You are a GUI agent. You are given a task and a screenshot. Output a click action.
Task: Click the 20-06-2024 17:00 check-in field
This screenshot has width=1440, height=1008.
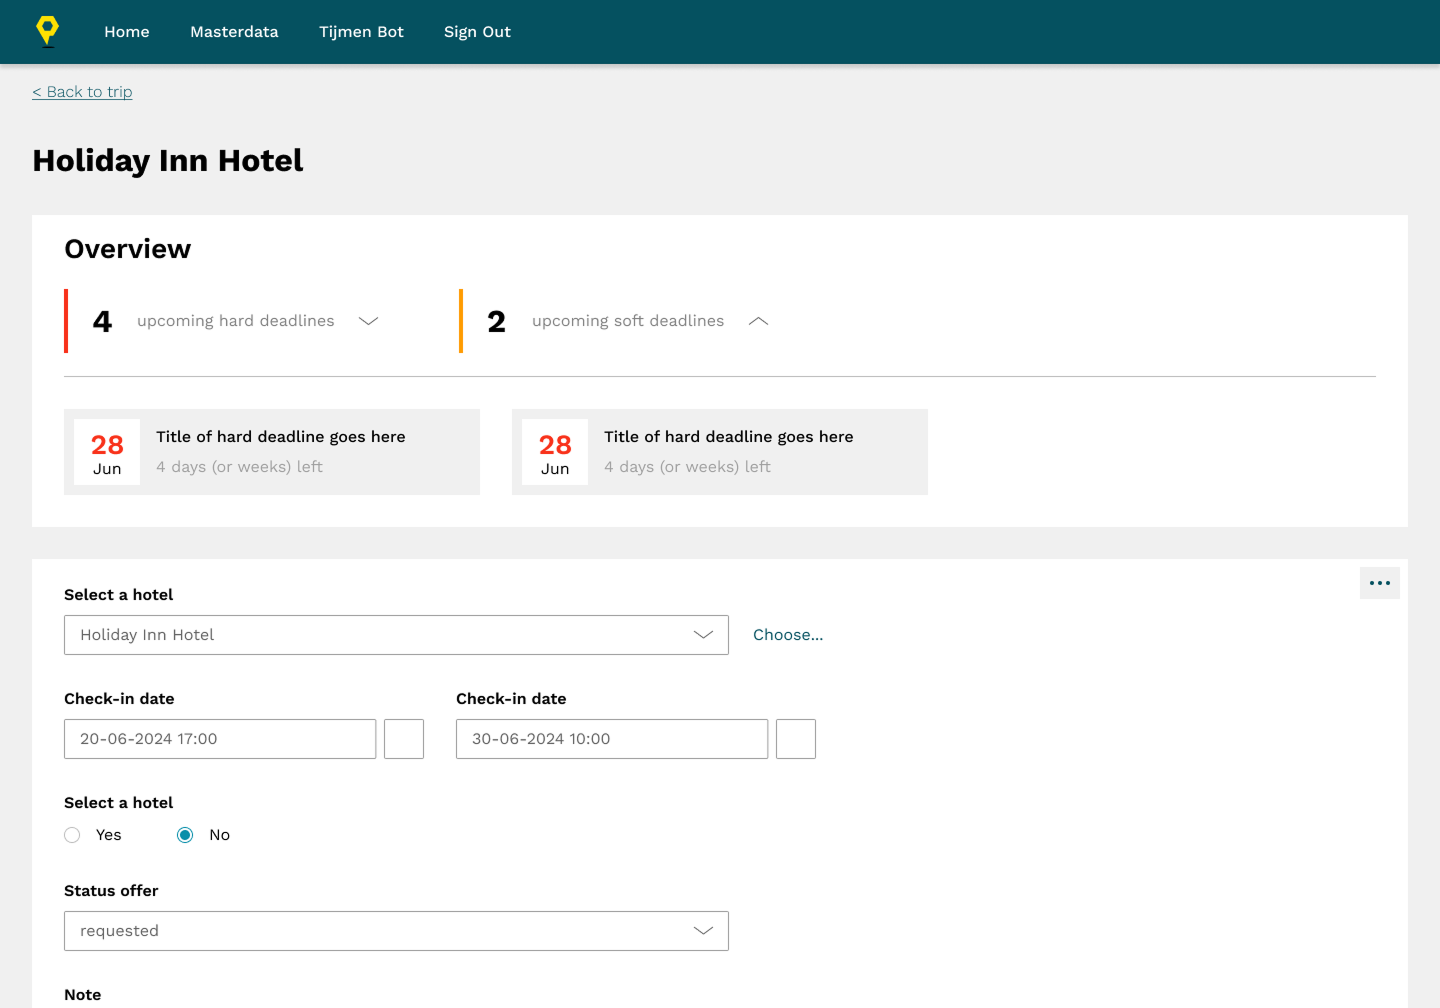[x=220, y=739]
